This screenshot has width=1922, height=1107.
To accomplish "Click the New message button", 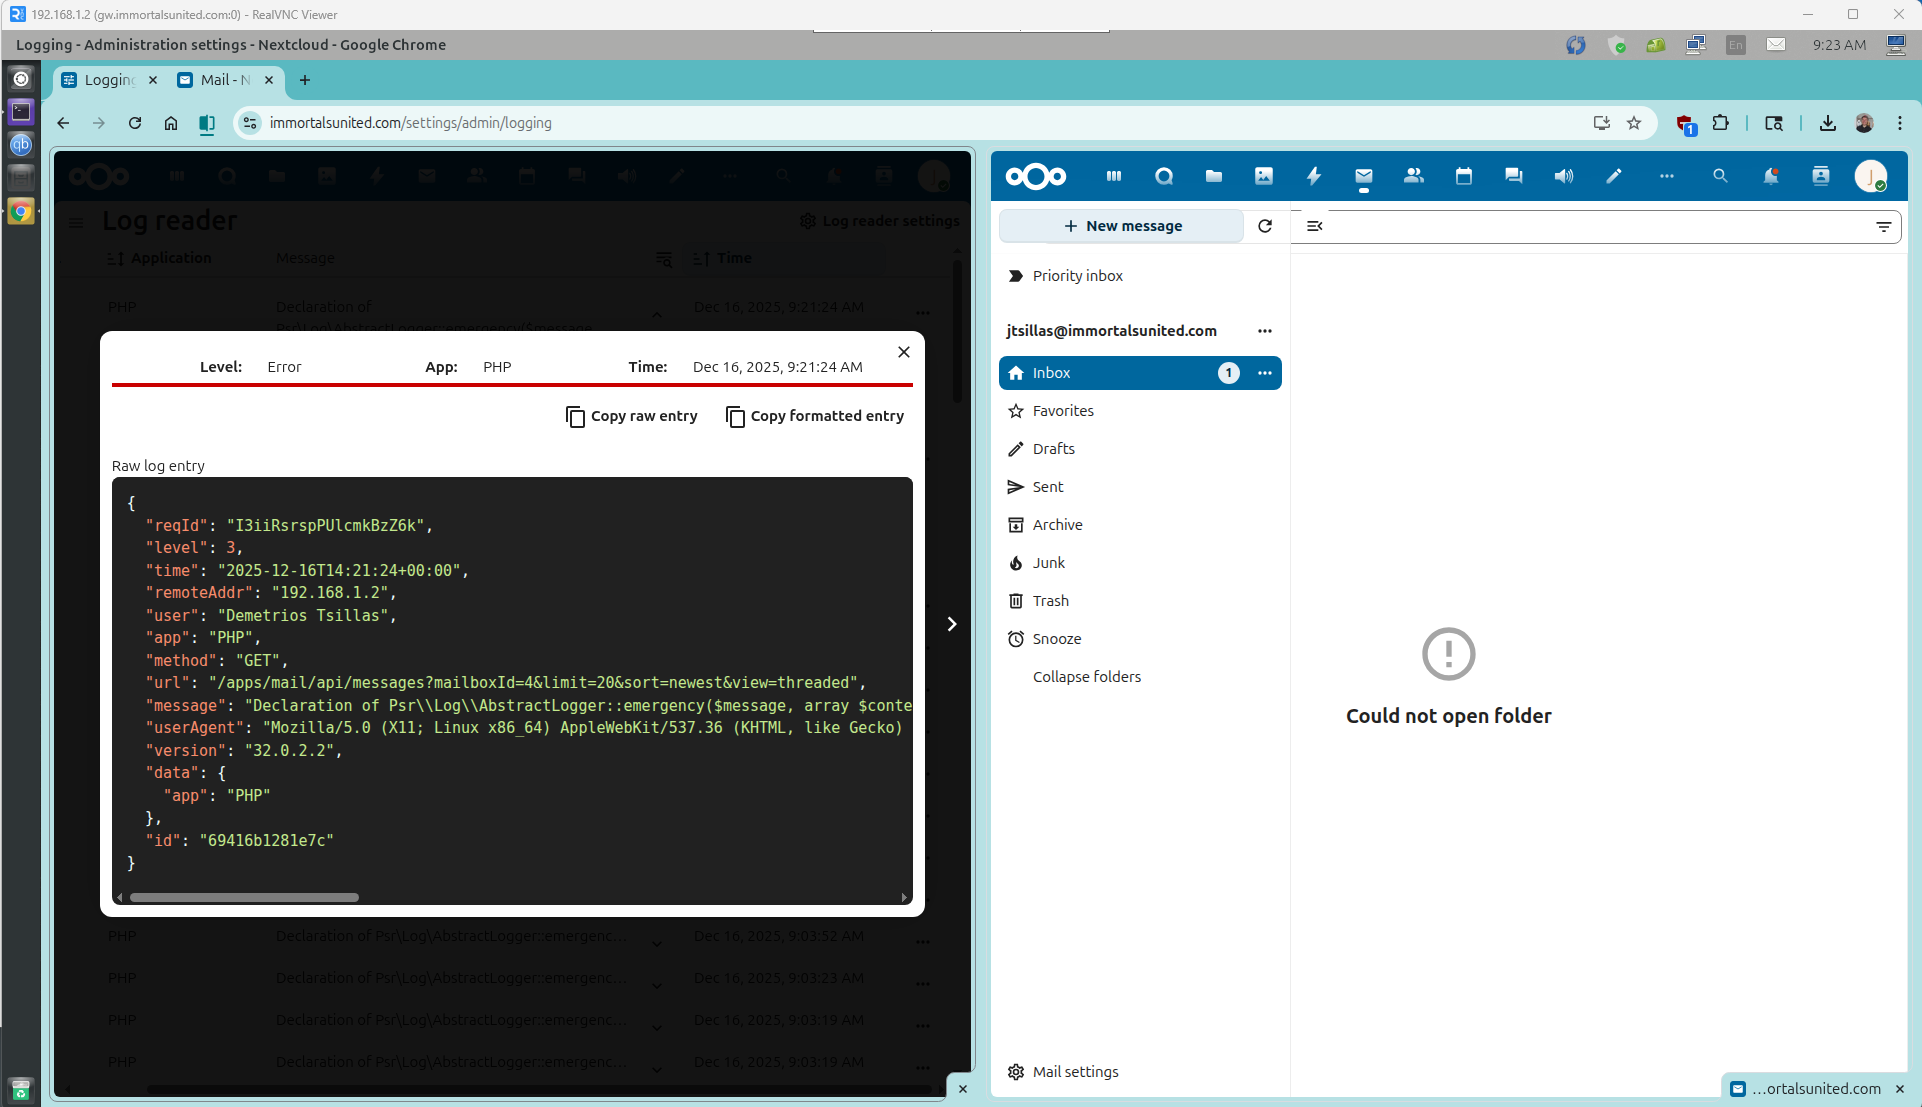I will 1122,226.
